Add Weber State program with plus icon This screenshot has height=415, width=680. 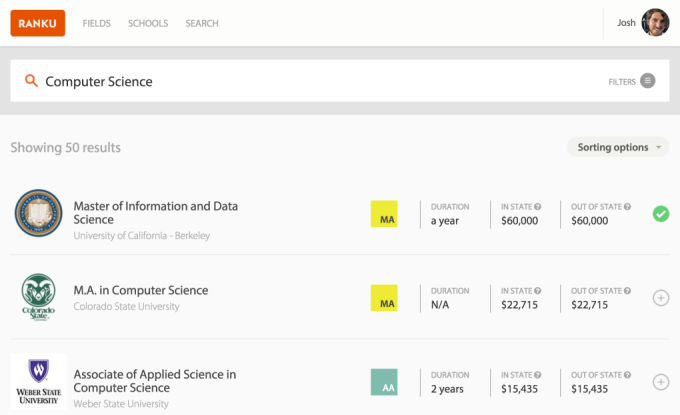(660, 382)
